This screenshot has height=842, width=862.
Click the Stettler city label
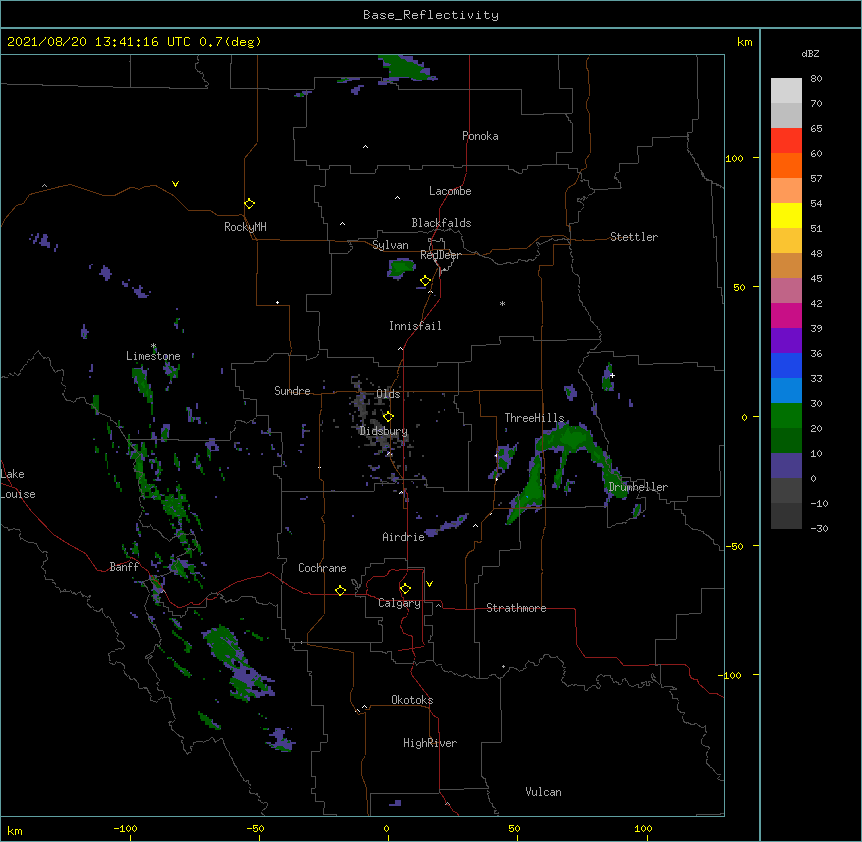[634, 237]
